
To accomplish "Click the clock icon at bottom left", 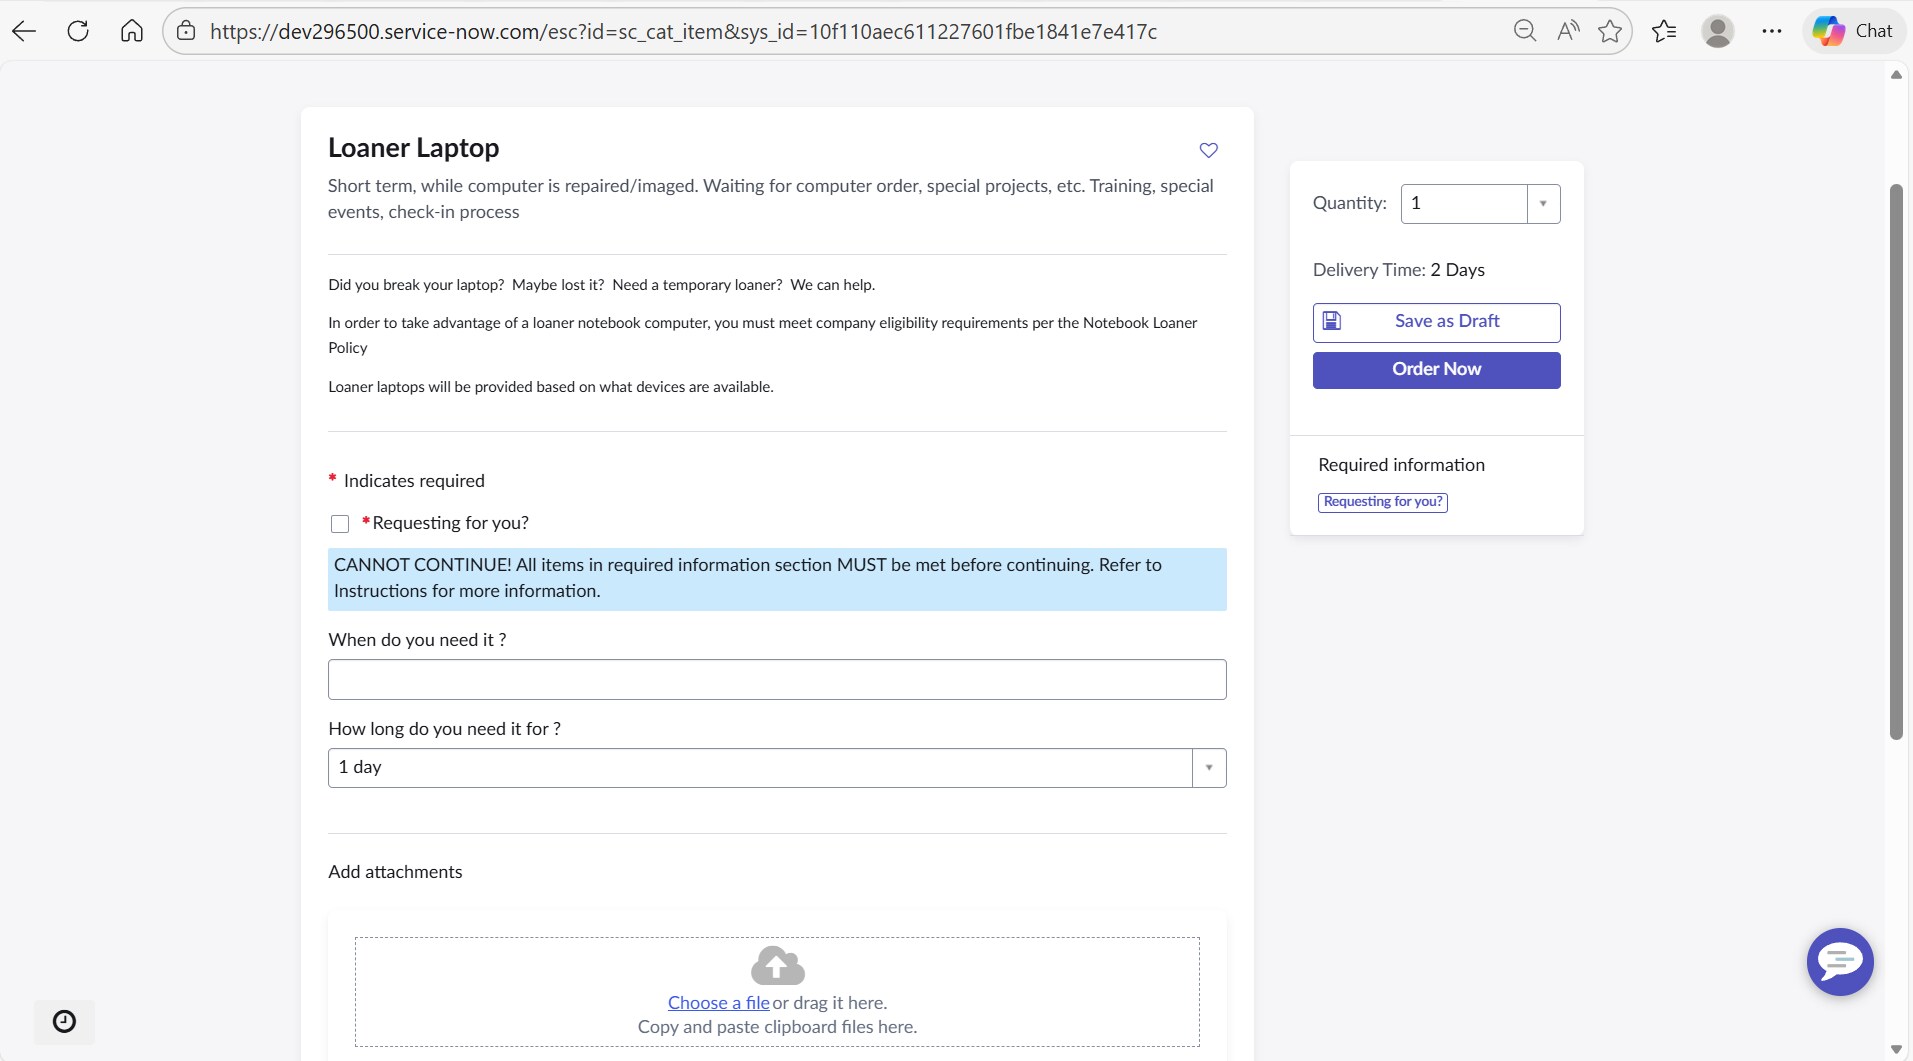I will (64, 1021).
